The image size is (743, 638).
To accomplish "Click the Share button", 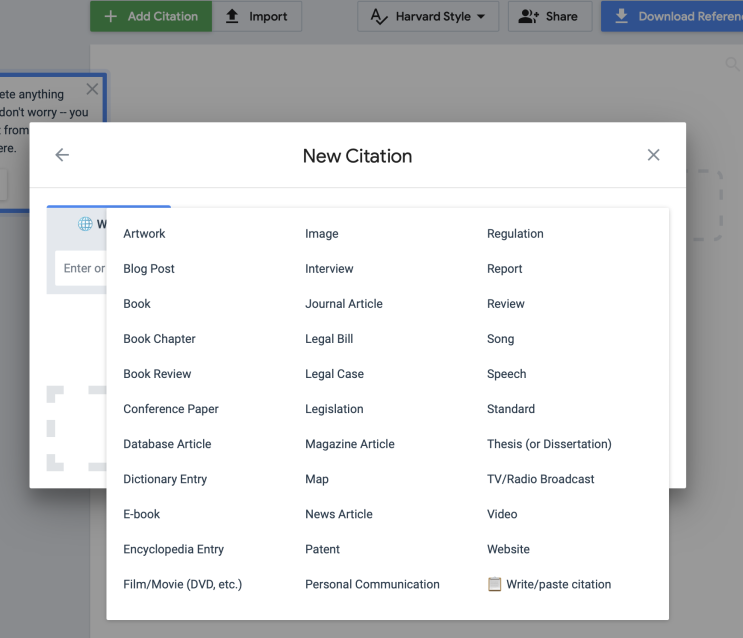I will tap(550, 16).
